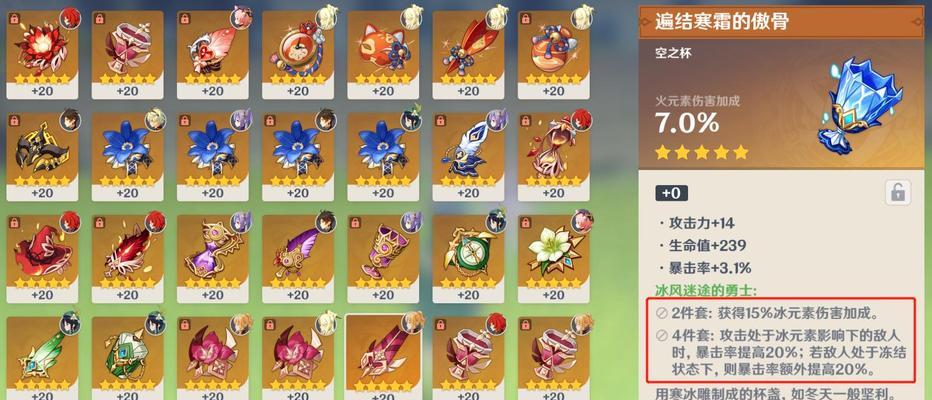Select the red witch hat artifact

tap(42, 259)
